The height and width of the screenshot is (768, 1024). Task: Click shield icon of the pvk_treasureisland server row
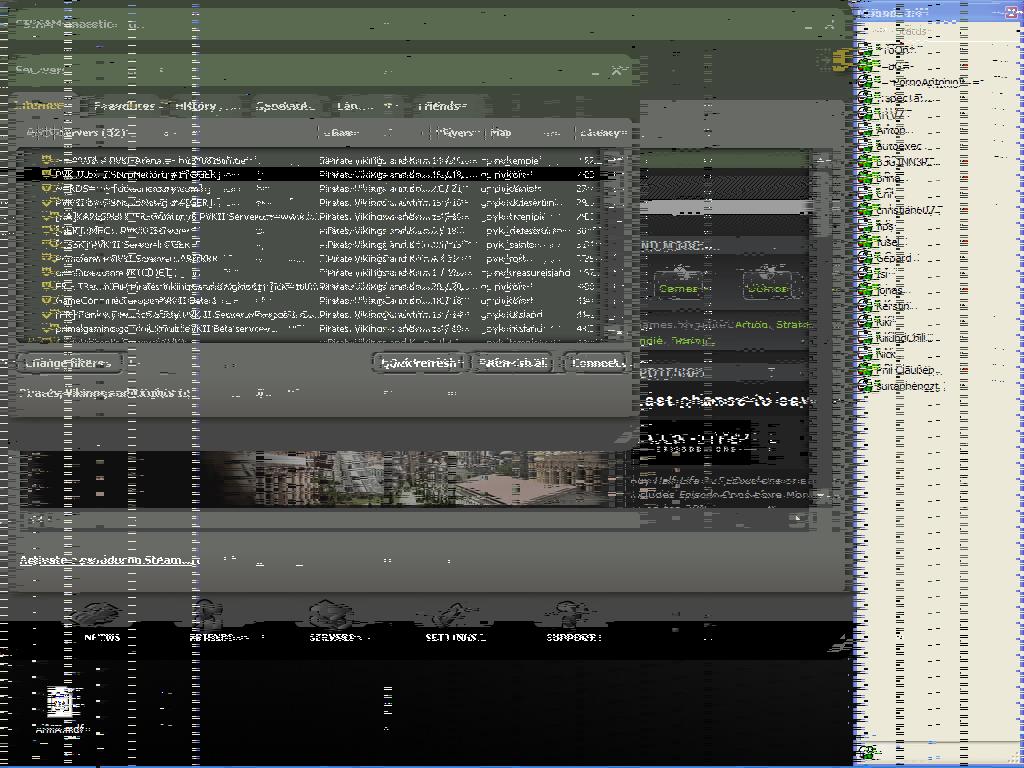coord(47,272)
